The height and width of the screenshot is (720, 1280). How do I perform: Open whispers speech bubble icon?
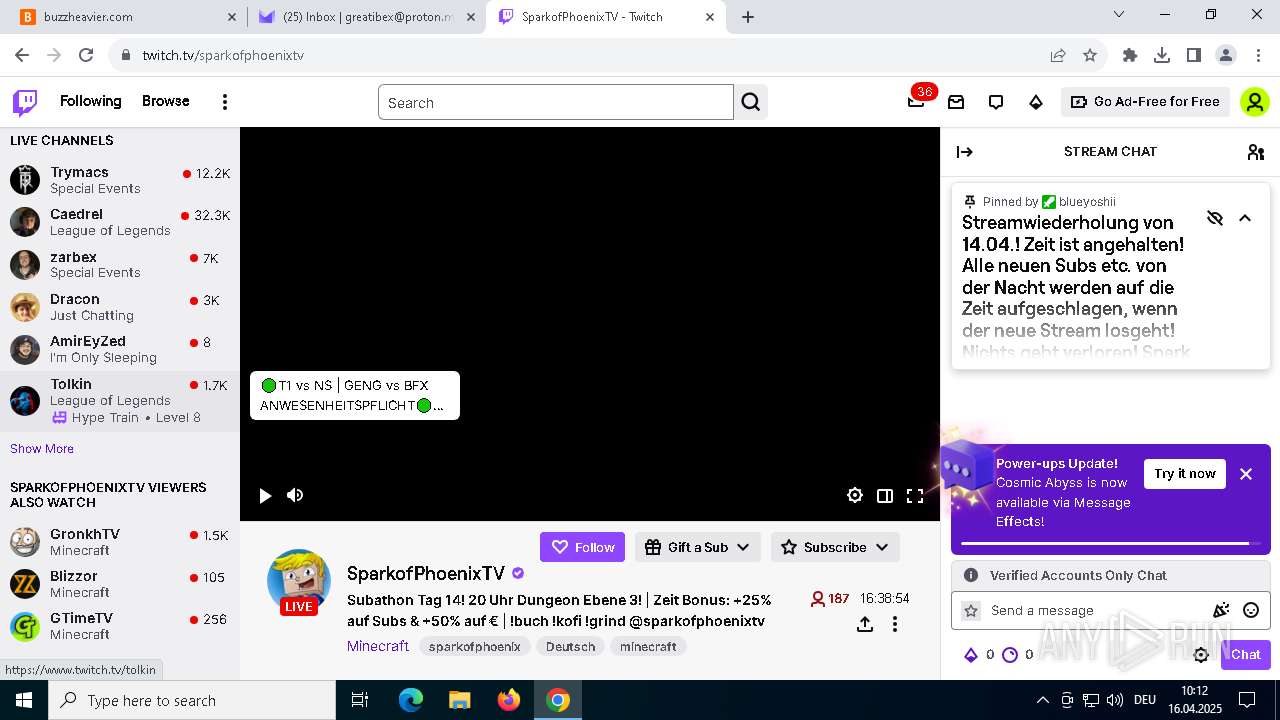(996, 102)
